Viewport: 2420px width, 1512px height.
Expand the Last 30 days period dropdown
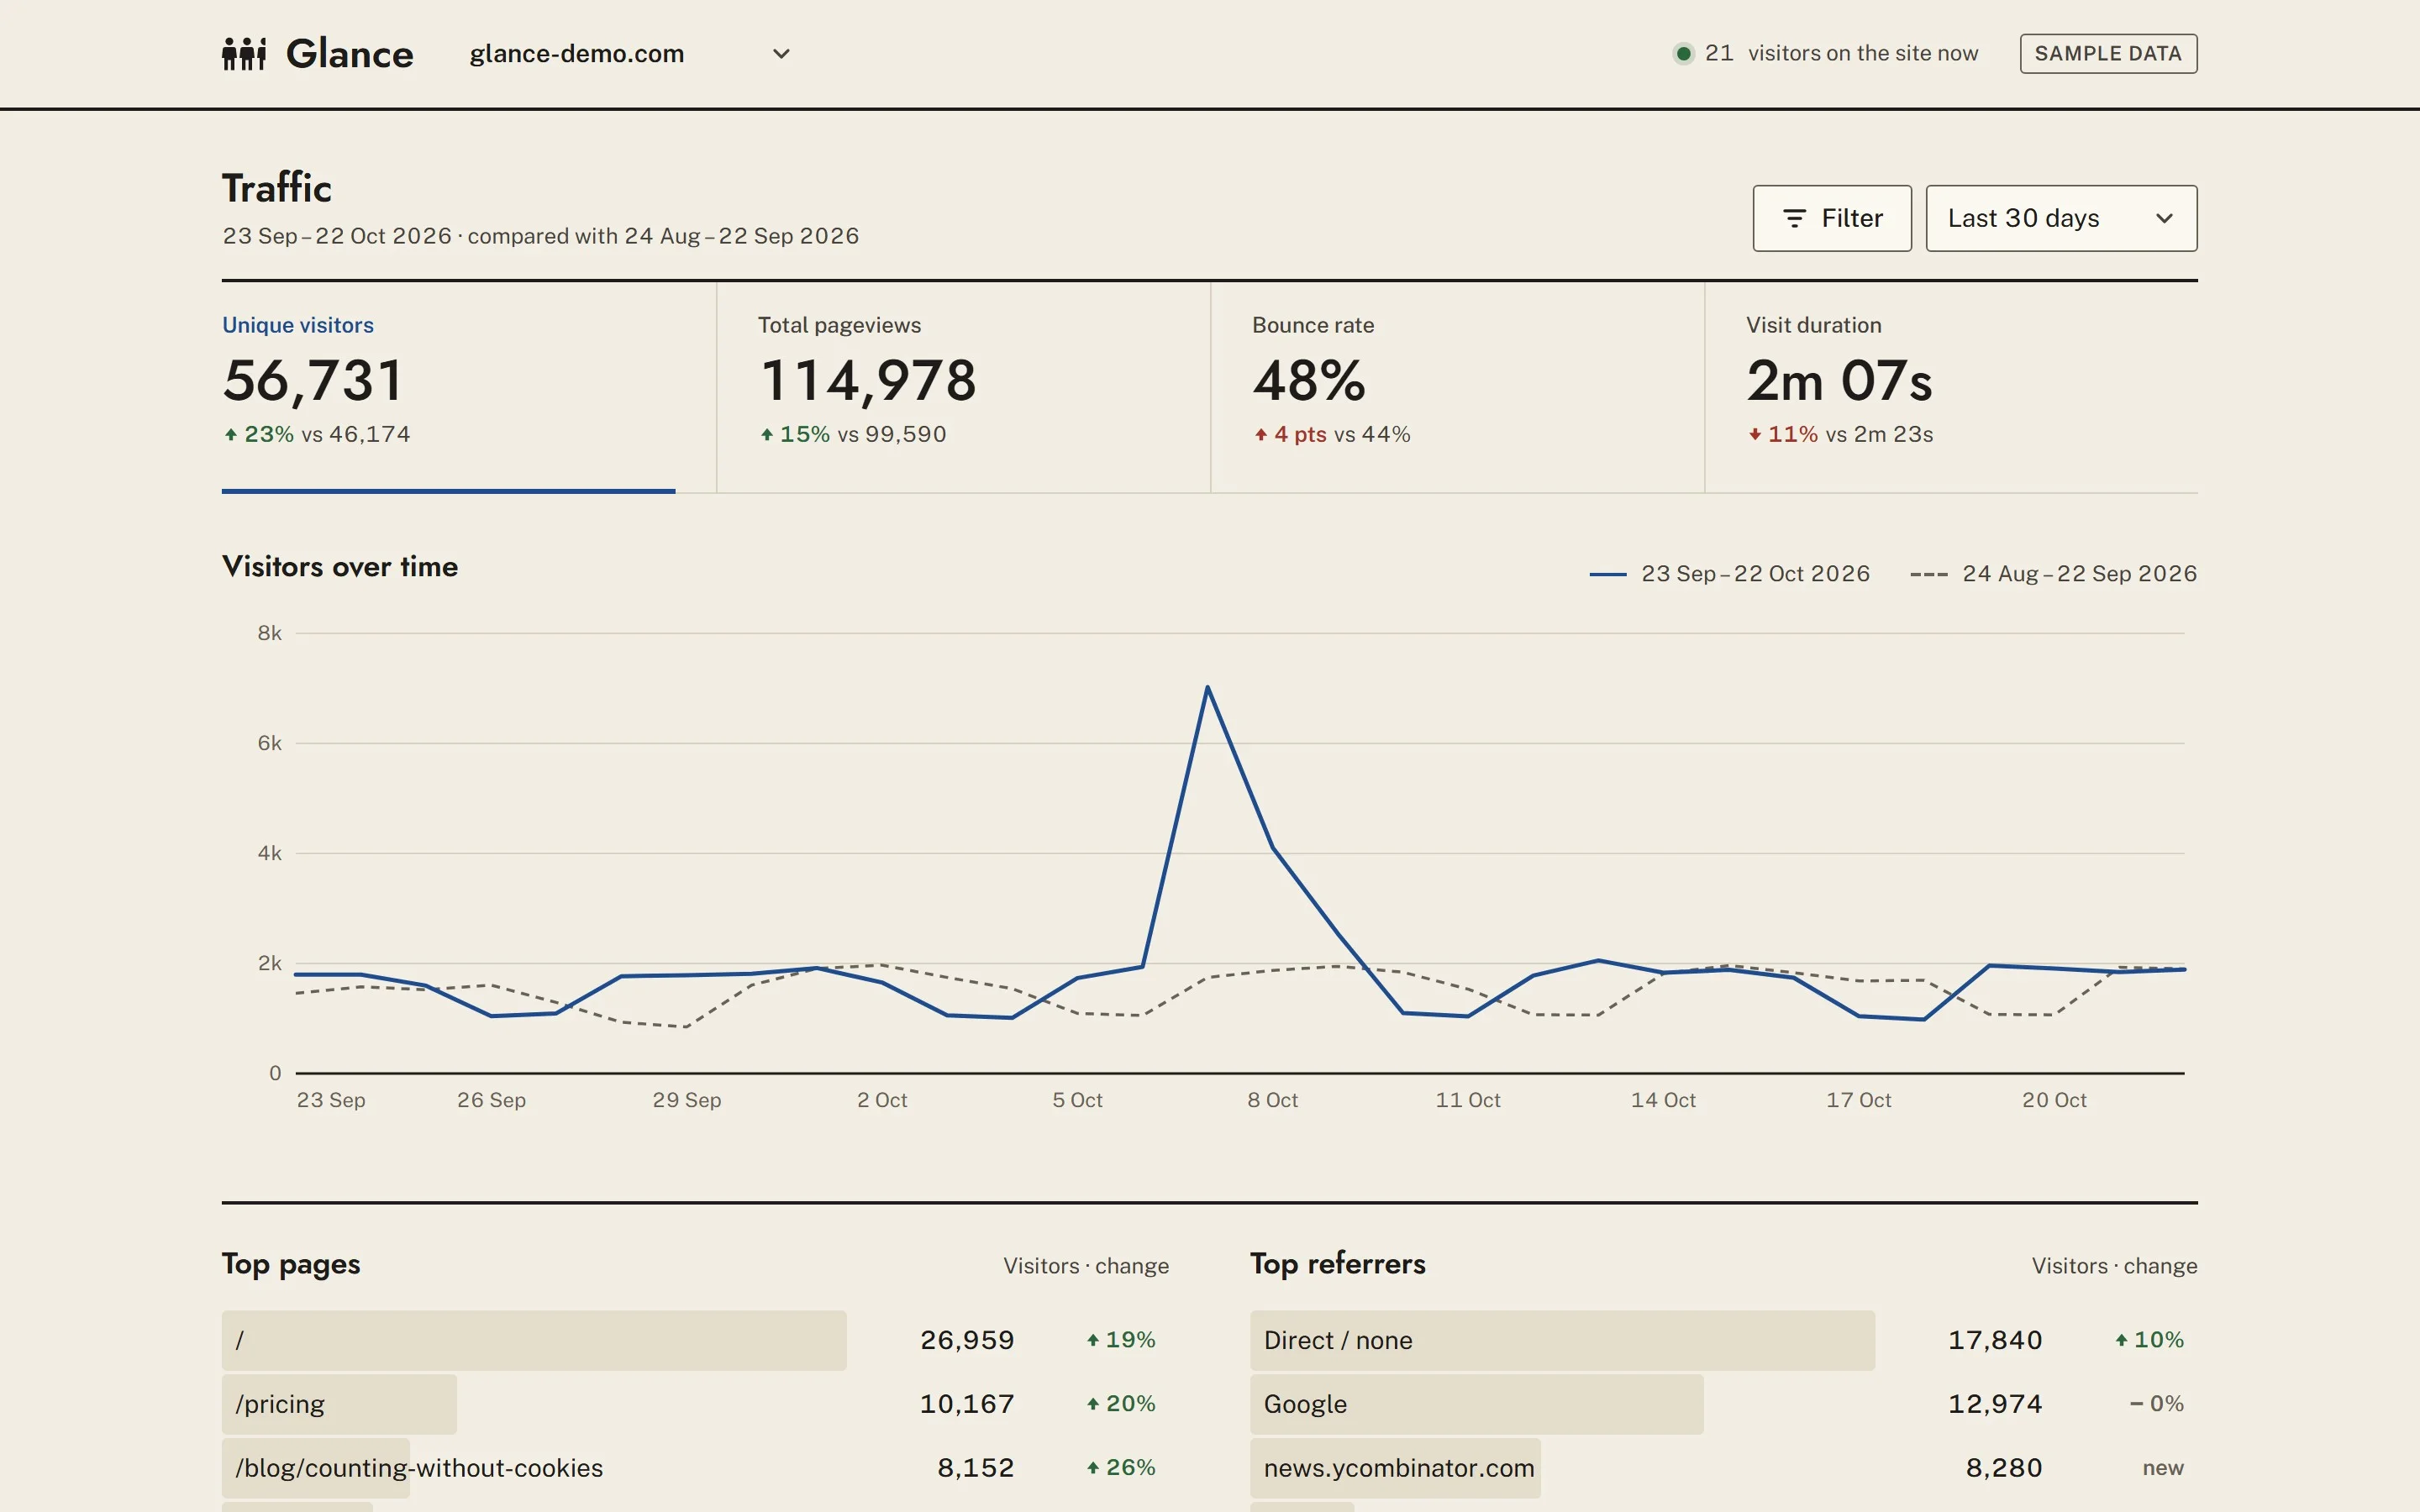(2061, 218)
